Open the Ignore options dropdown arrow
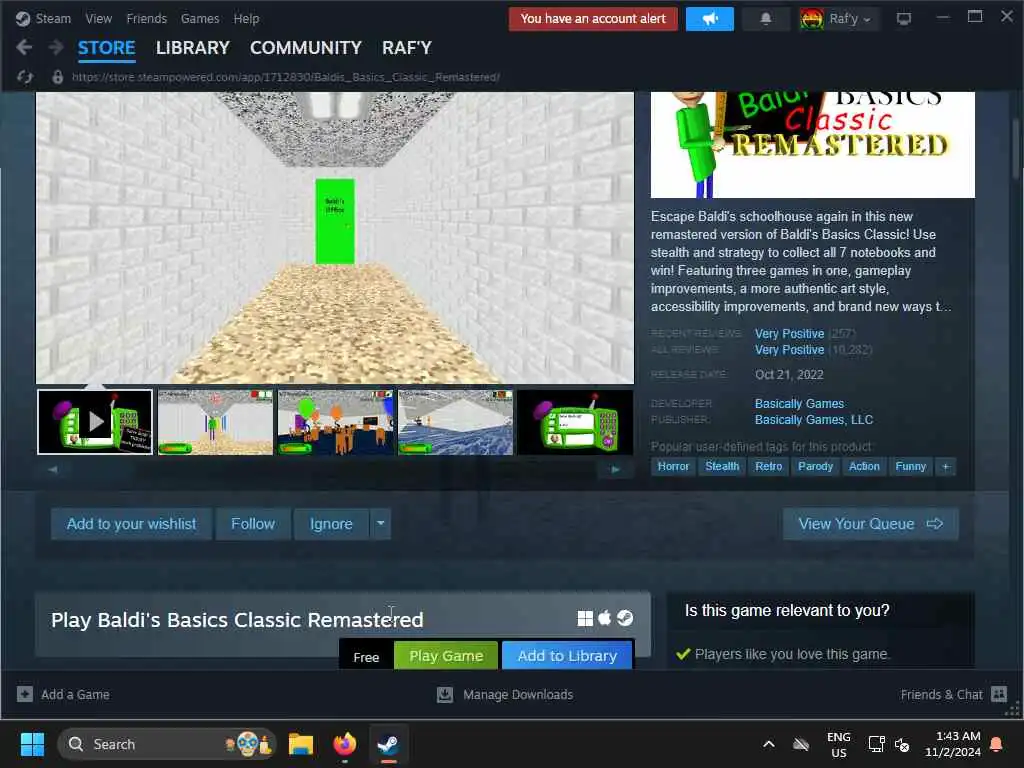 pyautogui.click(x=380, y=524)
